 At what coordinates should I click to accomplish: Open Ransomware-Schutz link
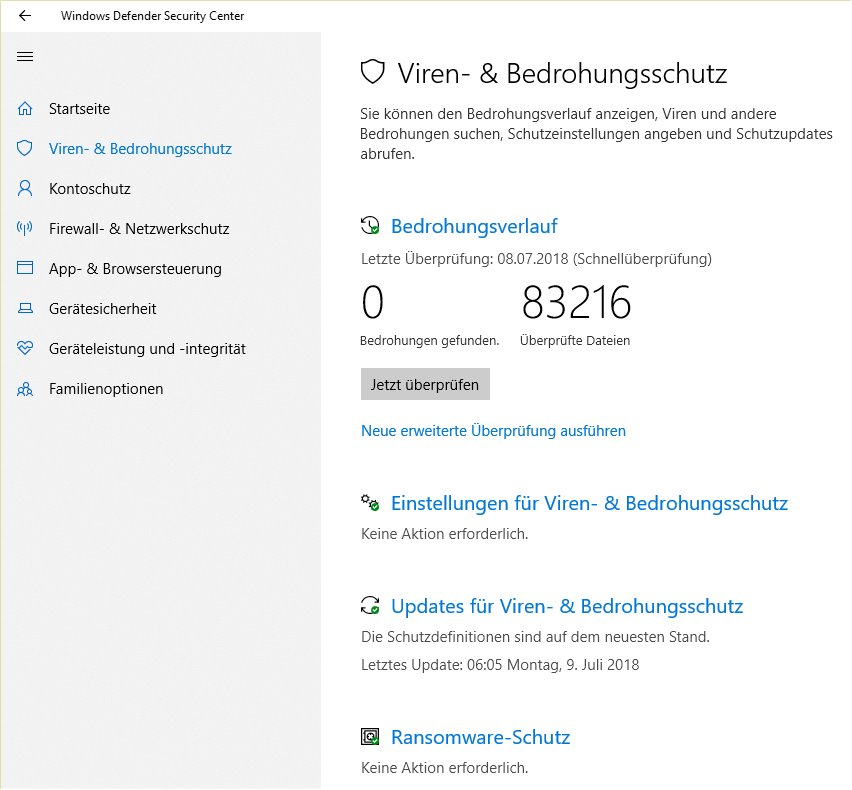pos(480,737)
